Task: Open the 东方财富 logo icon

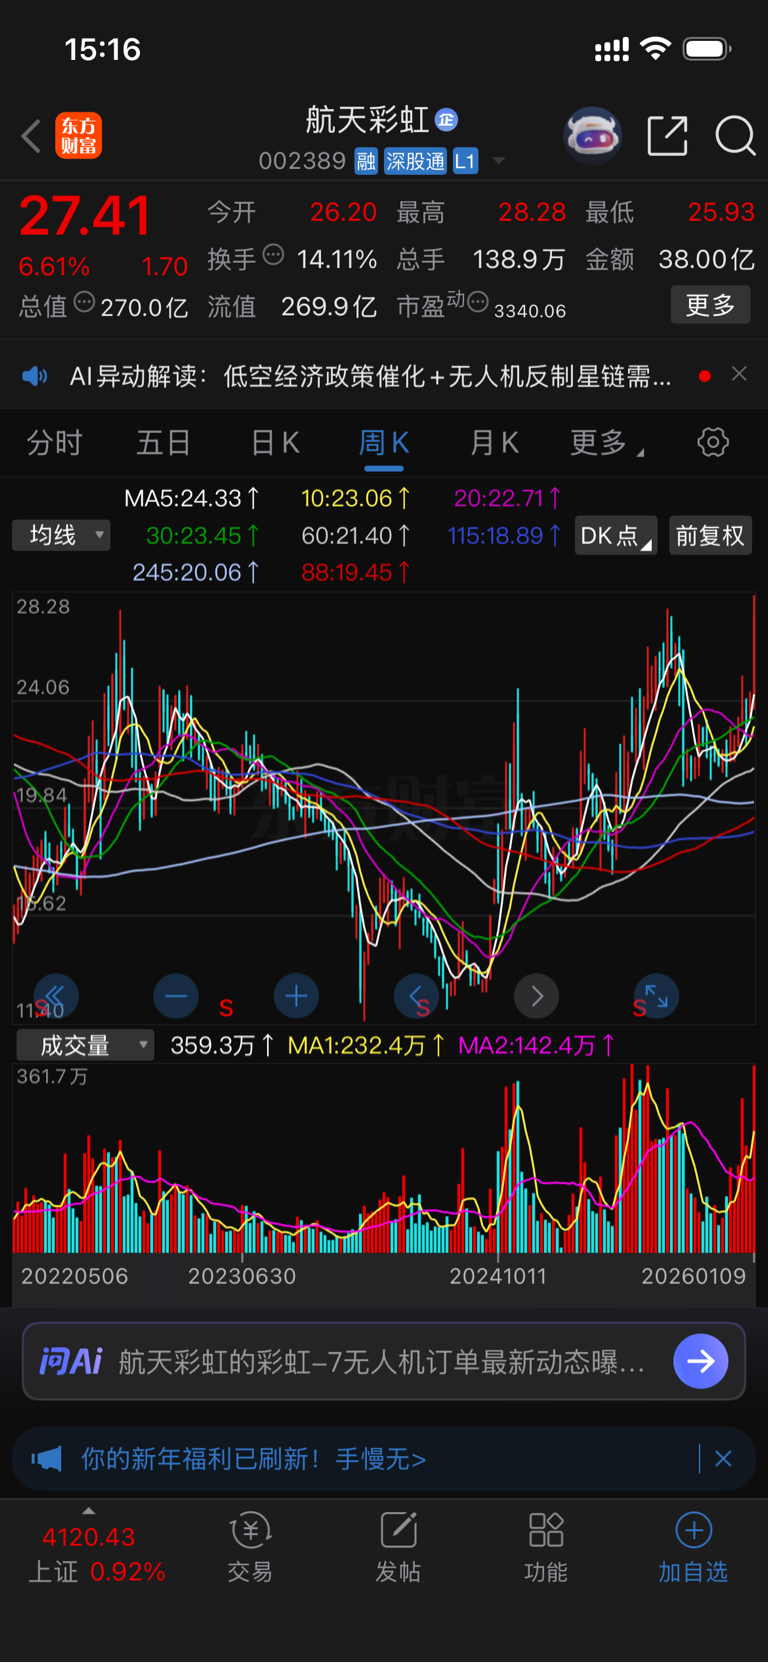Action: pyautogui.click(x=78, y=136)
